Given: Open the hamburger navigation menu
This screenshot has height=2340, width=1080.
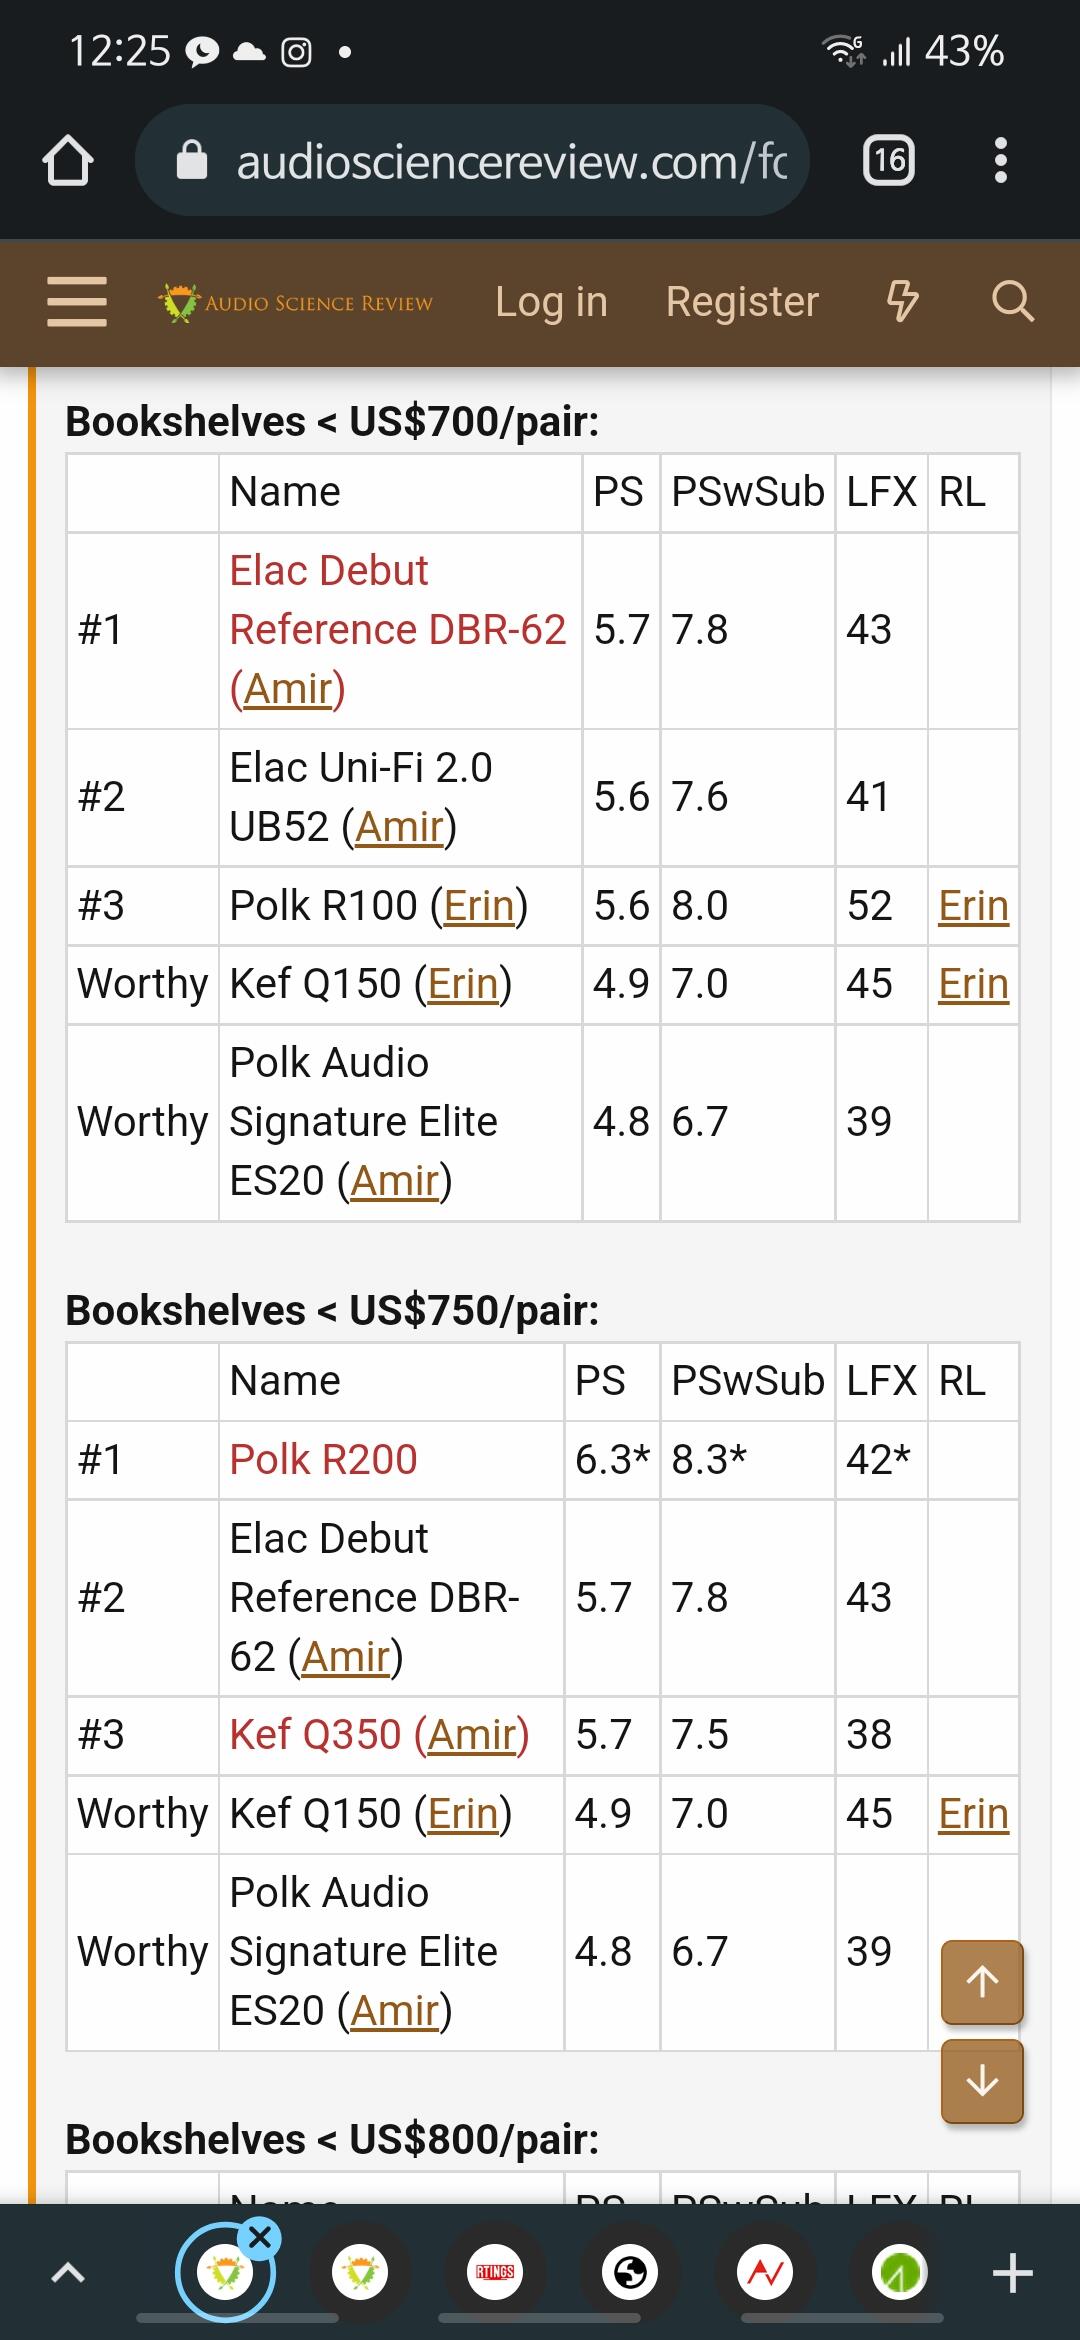Looking at the screenshot, I should [77, 302].
